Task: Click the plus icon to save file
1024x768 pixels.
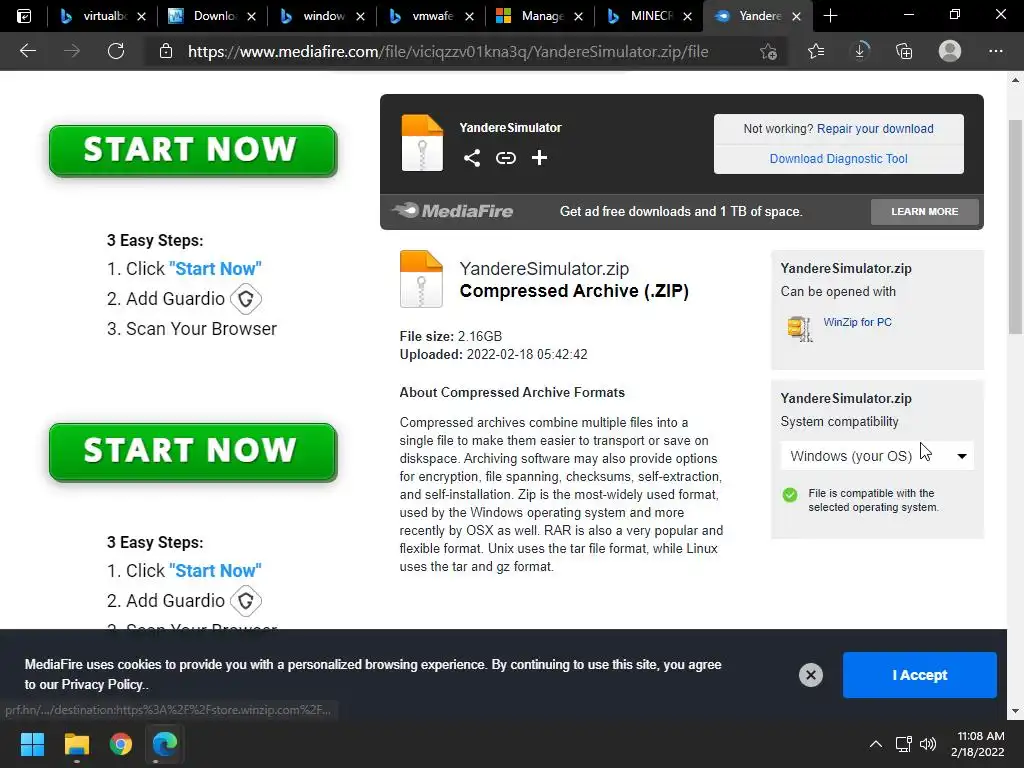Action: 539,157
